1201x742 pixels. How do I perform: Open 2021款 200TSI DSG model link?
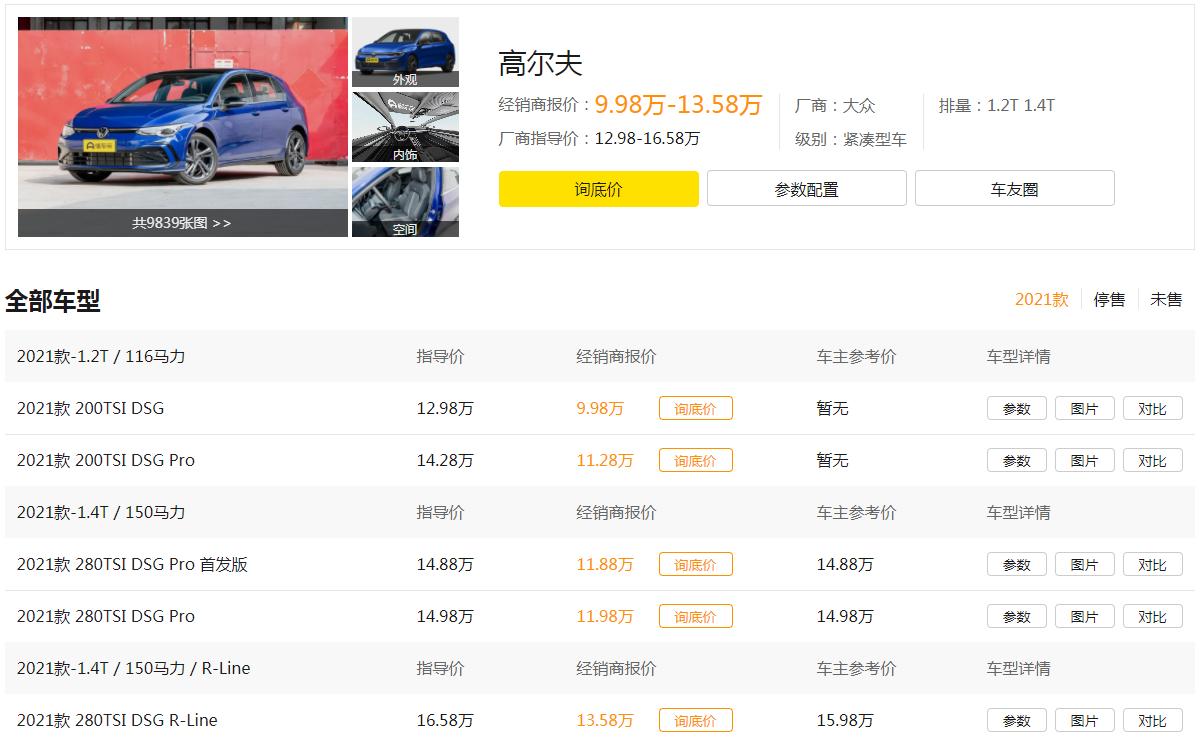click(90, 408)
